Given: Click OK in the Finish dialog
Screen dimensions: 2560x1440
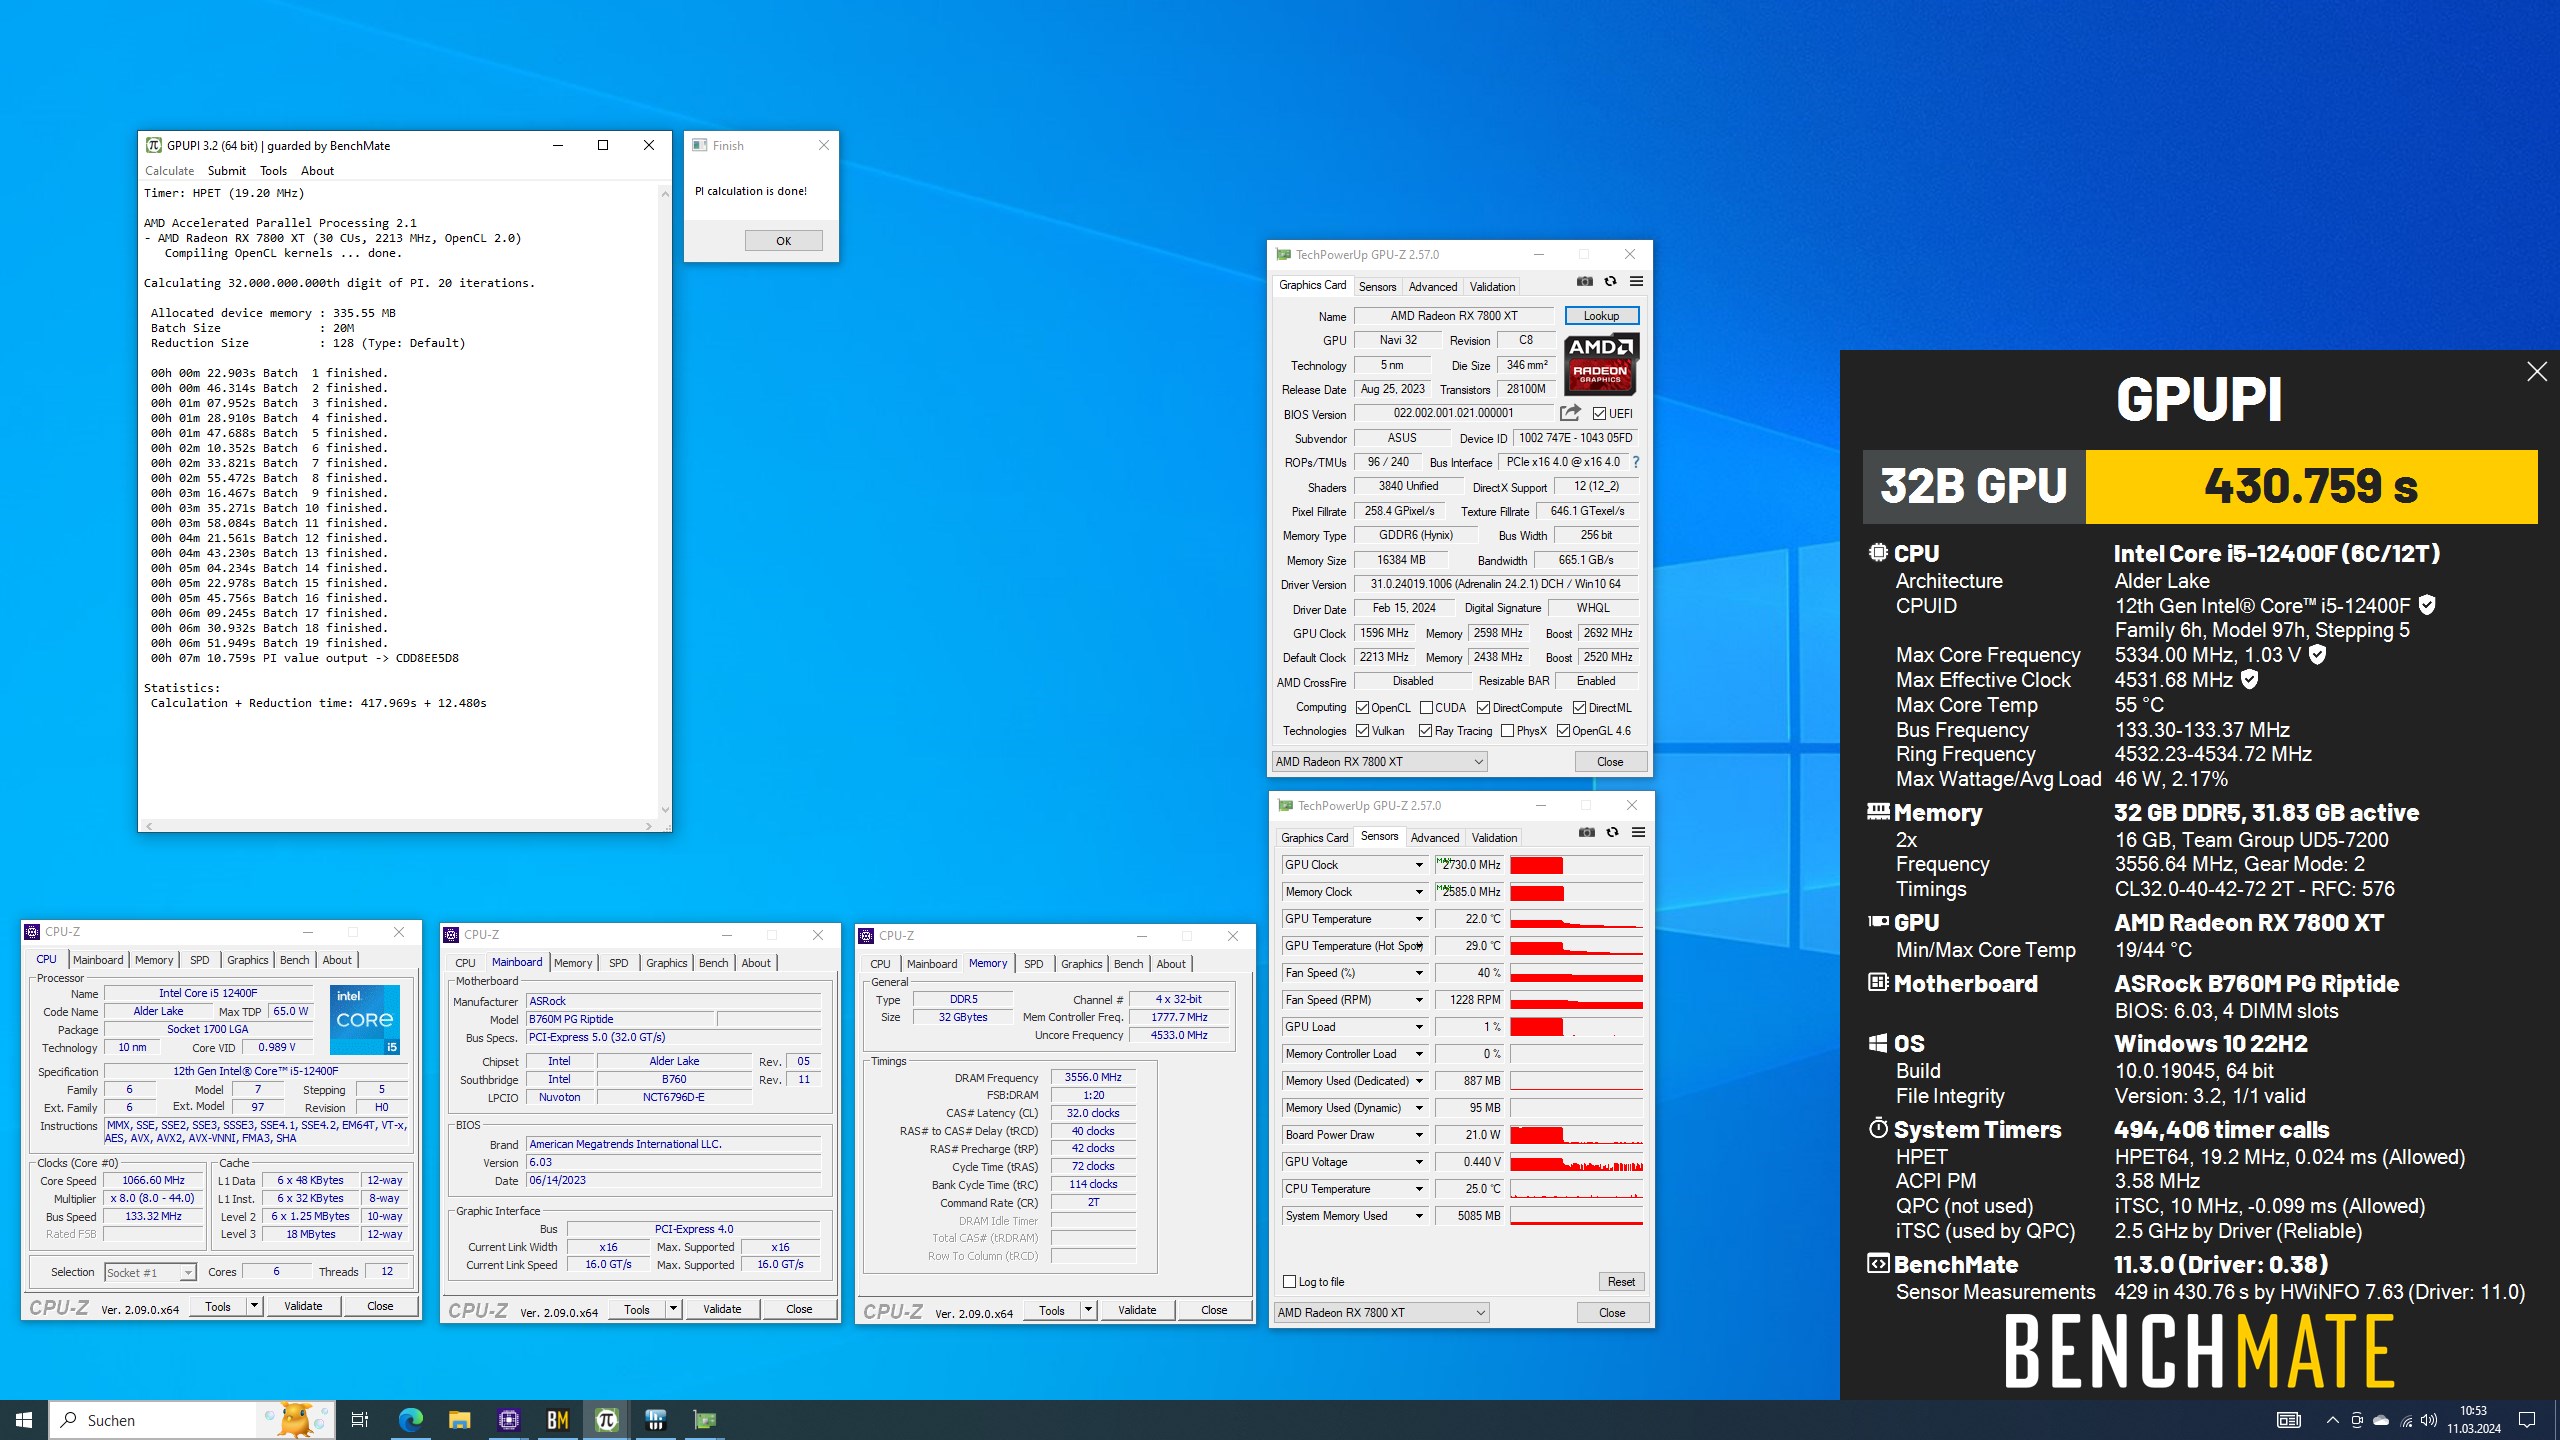Looking at the screenshot, I should (x=783, y=241).
